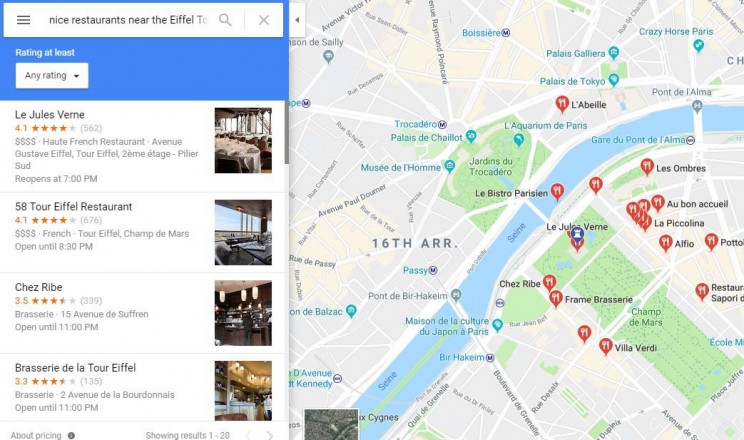Viewport: 744px width, 440px height.
Task: Click the search magnifier icon
Action: tap(225, 20)
